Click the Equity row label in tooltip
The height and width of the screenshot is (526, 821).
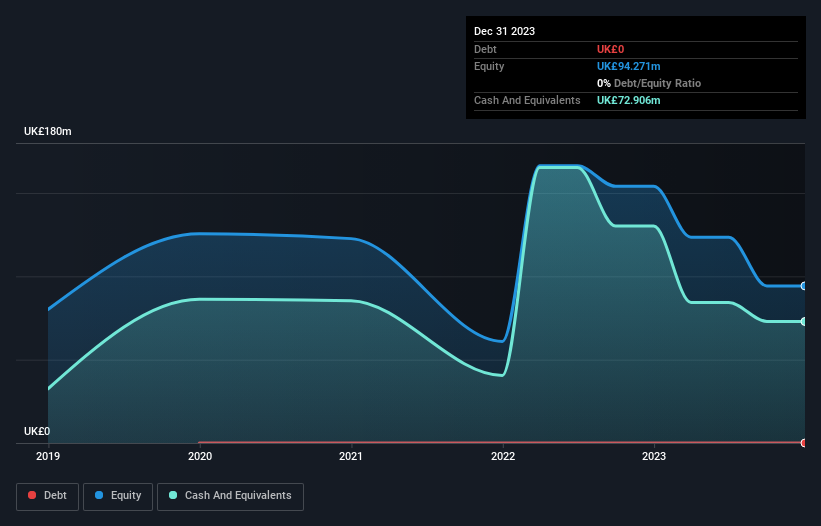(x=489, y=66)
